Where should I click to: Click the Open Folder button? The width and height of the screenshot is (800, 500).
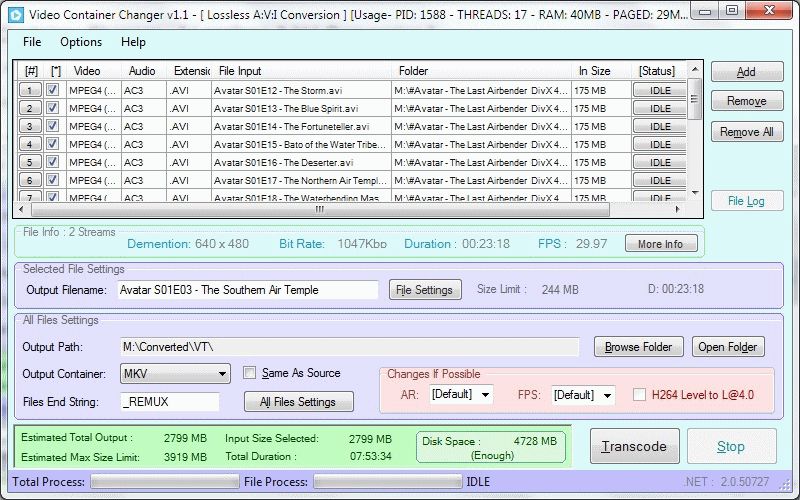(x=728, y=347)
